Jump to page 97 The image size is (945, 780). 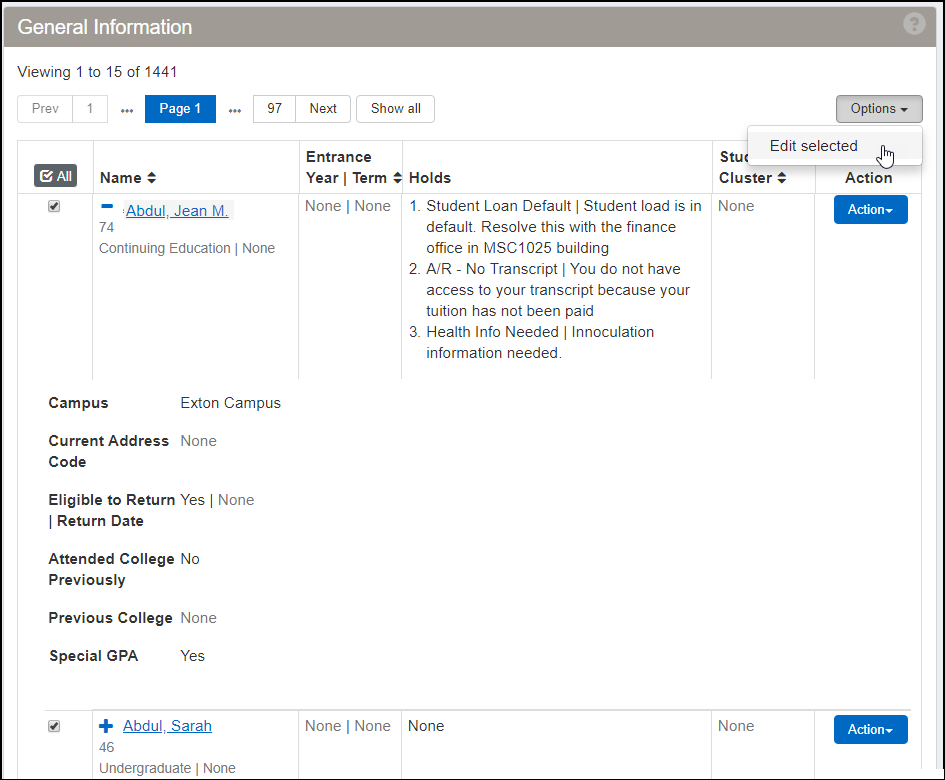coord(274,109)
